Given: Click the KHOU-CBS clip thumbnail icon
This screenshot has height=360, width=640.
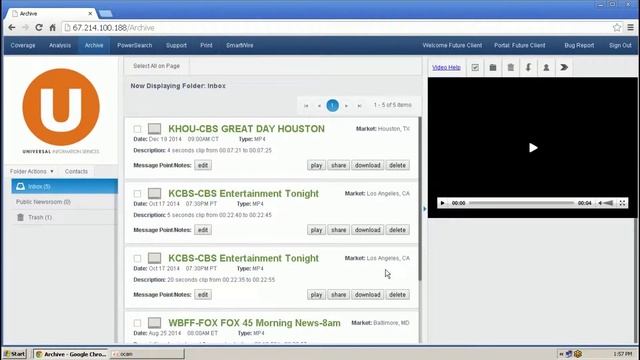Looking at the screenshot, I should point(154,129).
